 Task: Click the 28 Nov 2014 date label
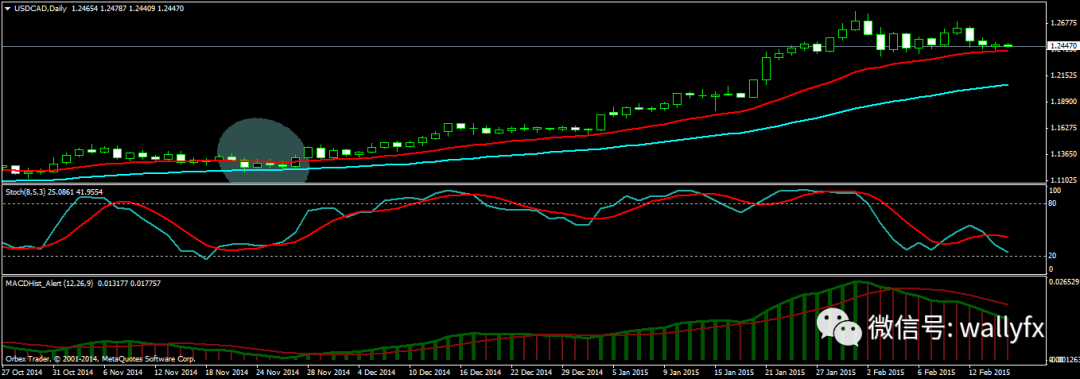pos(329,371)
